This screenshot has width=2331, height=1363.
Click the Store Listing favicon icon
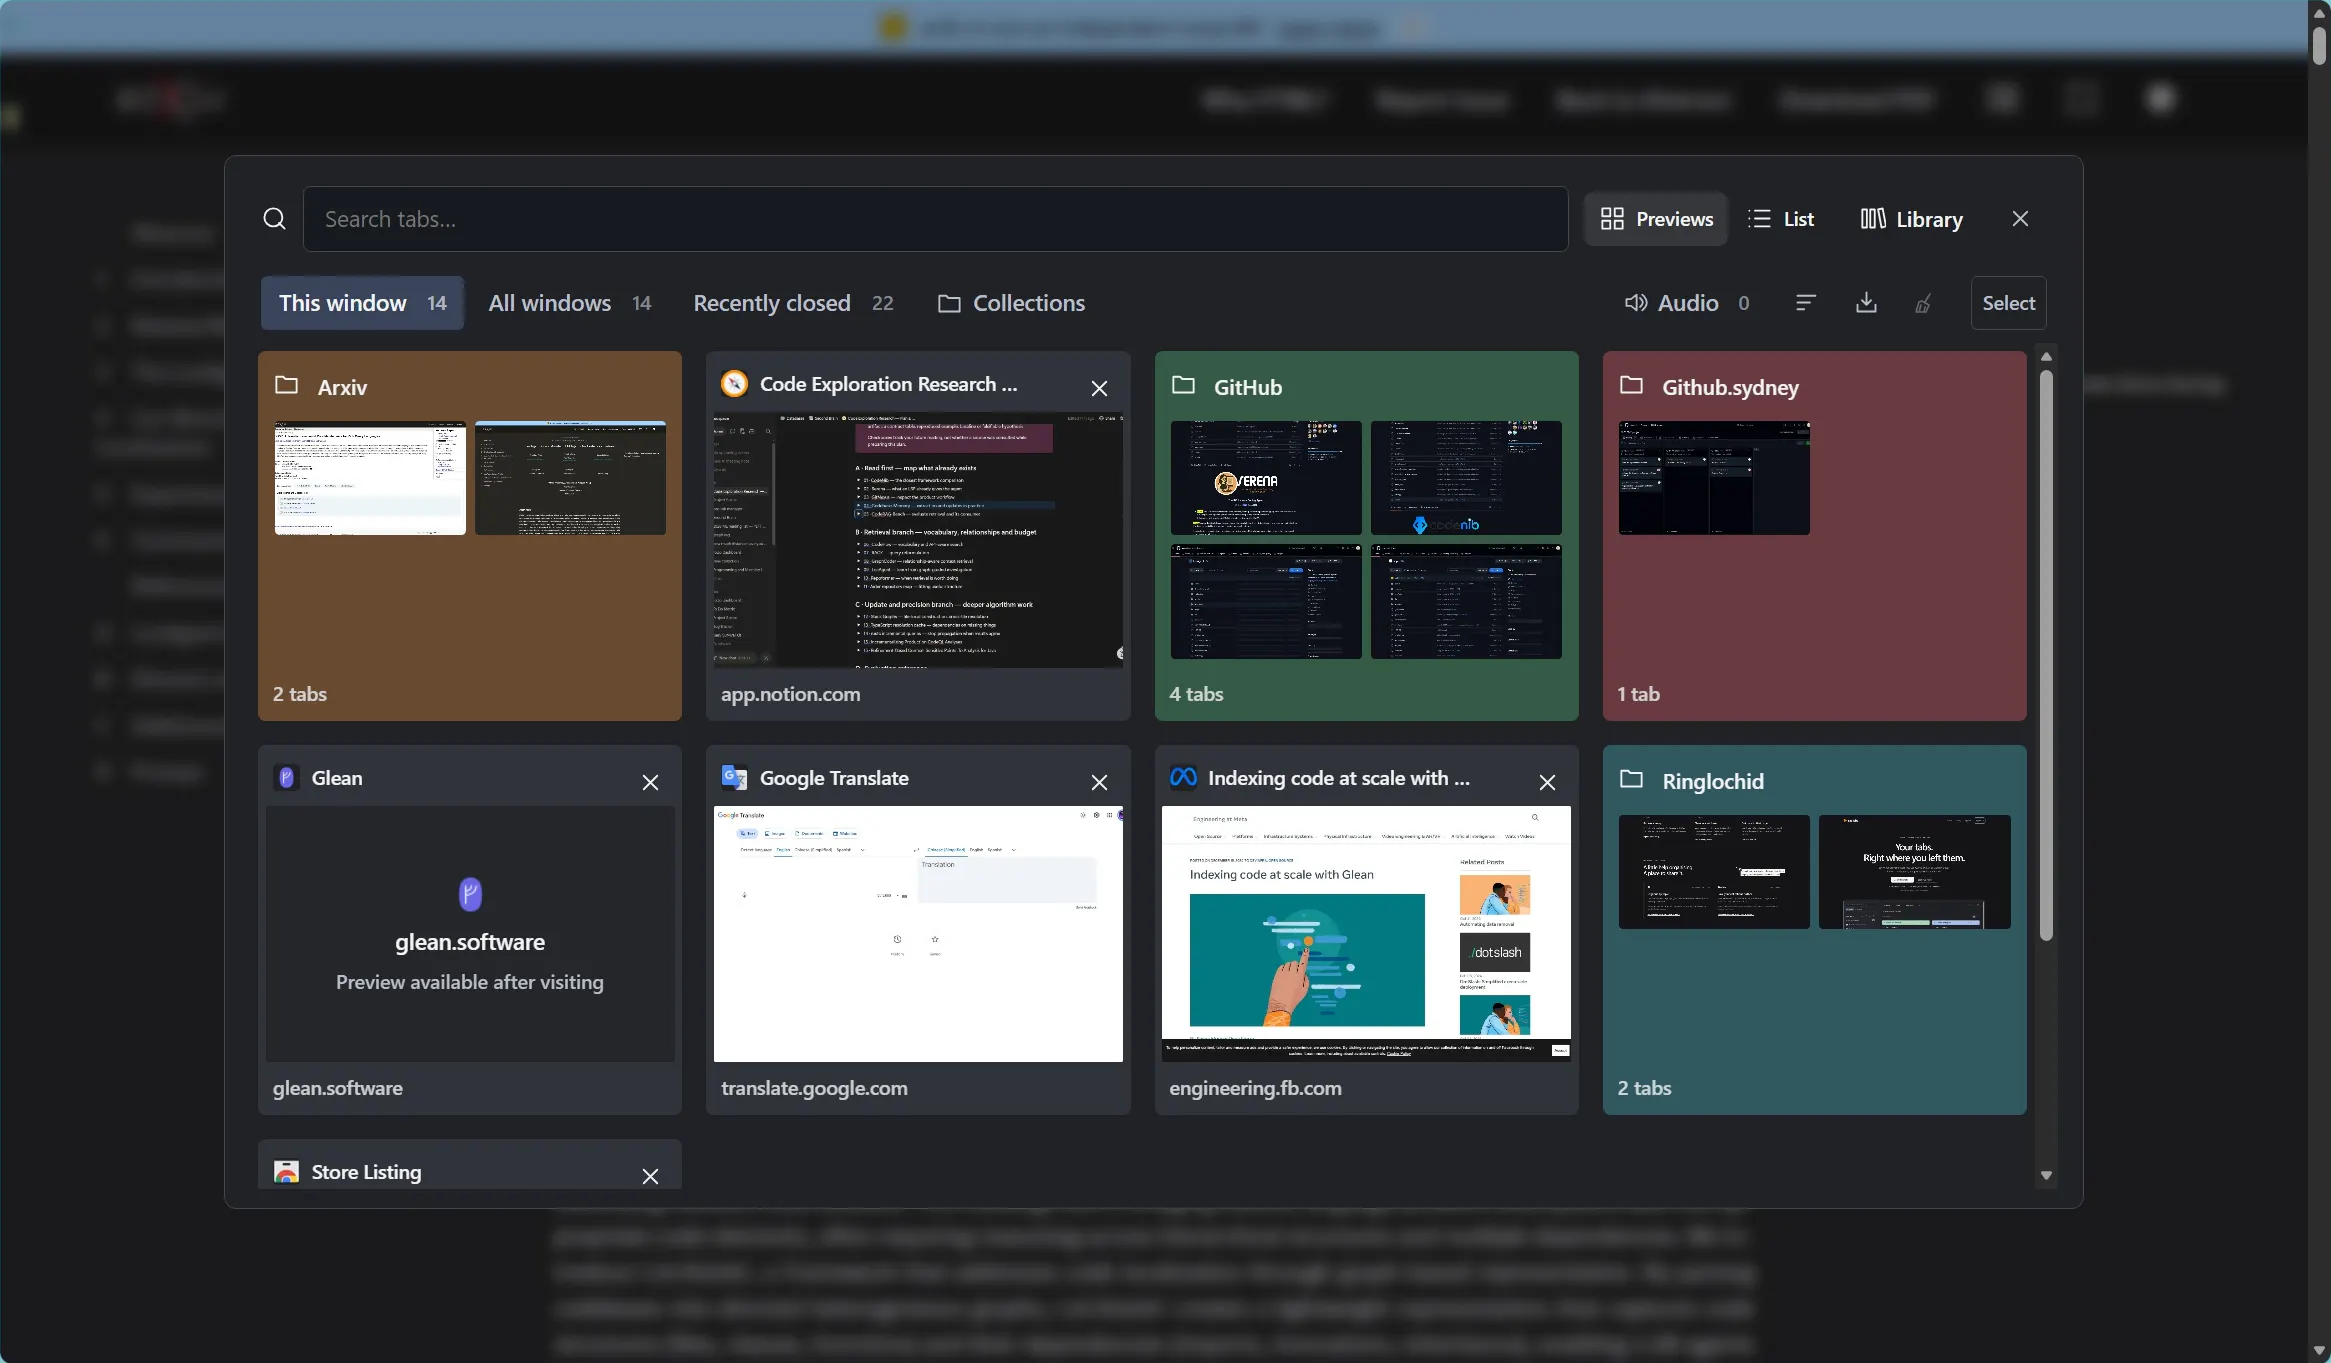tap(287, 1172)
